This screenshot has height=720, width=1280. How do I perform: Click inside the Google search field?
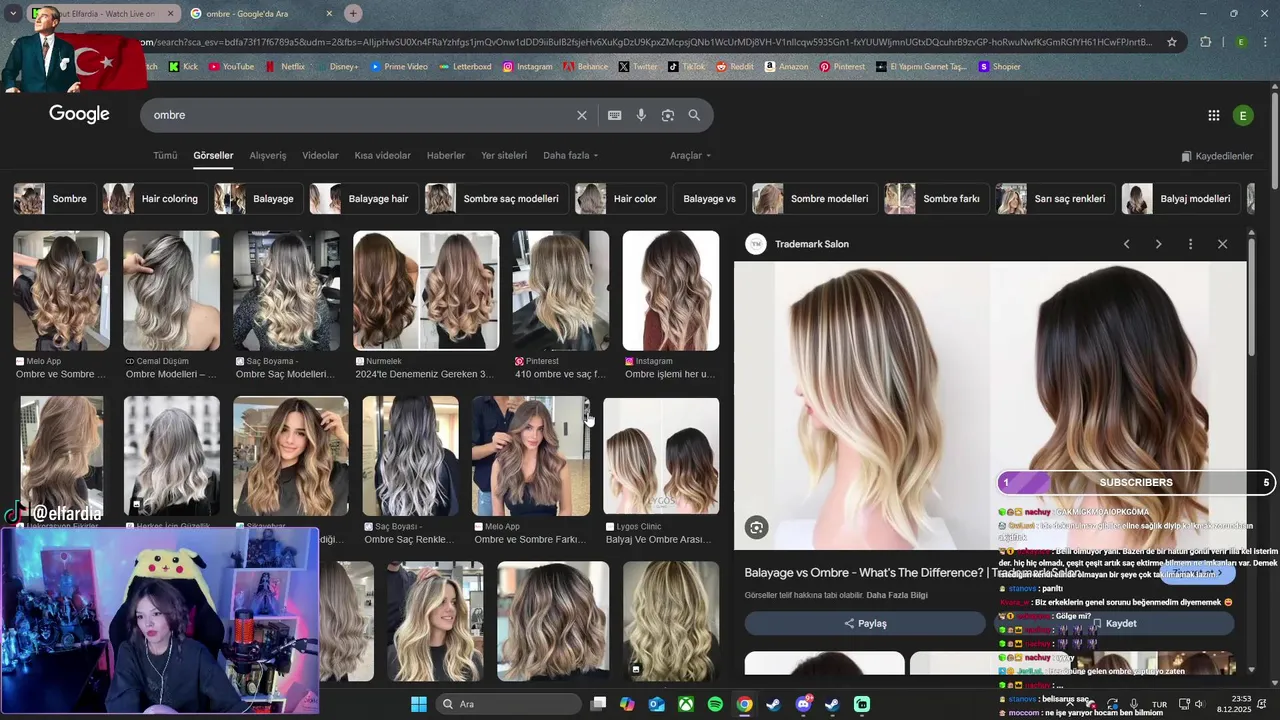coord(360,115)
